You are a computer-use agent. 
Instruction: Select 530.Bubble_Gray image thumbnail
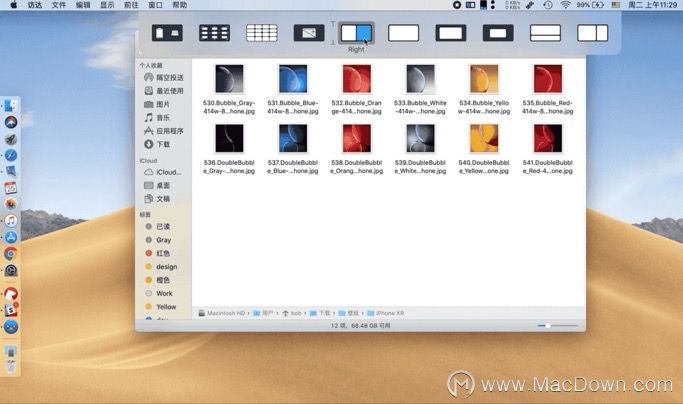pos(229,79)
